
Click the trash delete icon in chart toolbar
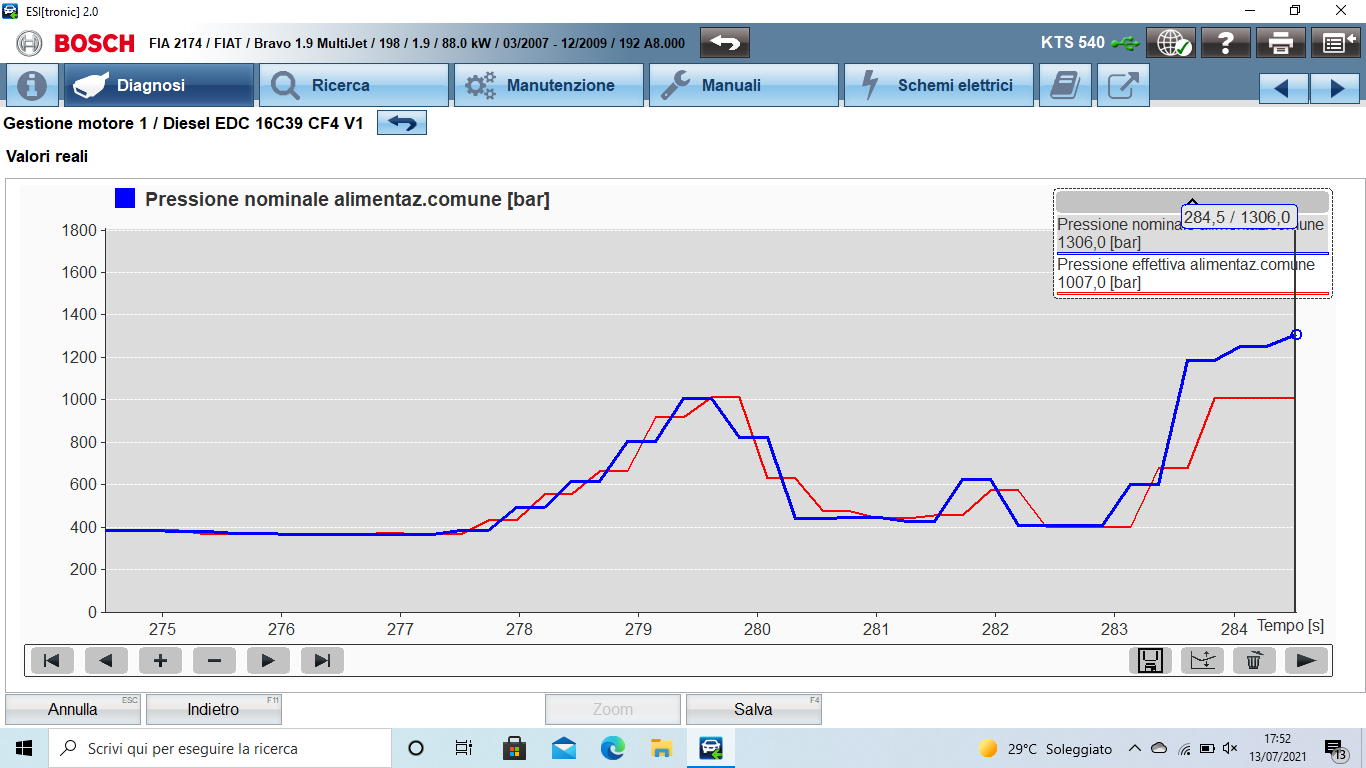pos(1254,660)
